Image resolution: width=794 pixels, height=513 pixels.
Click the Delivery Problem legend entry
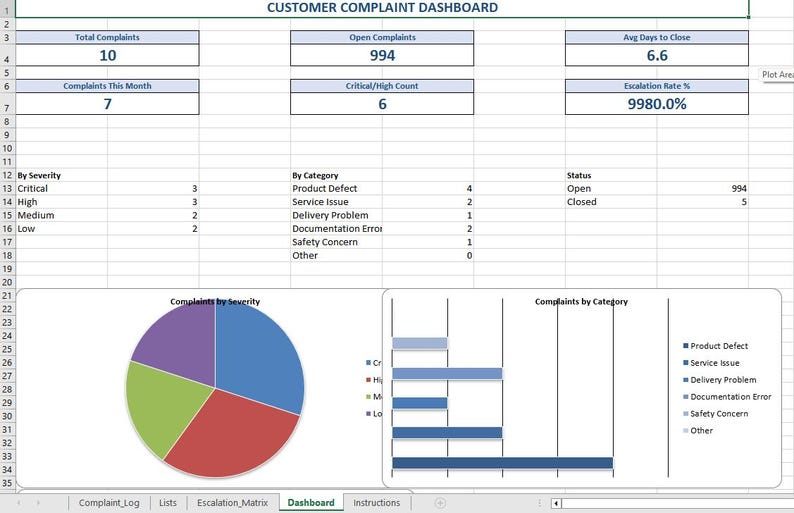point(720,380)
